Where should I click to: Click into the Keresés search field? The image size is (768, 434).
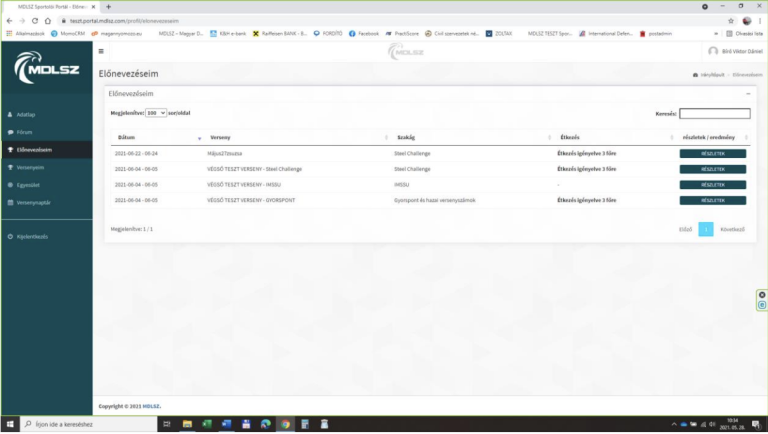click(714, 114)
